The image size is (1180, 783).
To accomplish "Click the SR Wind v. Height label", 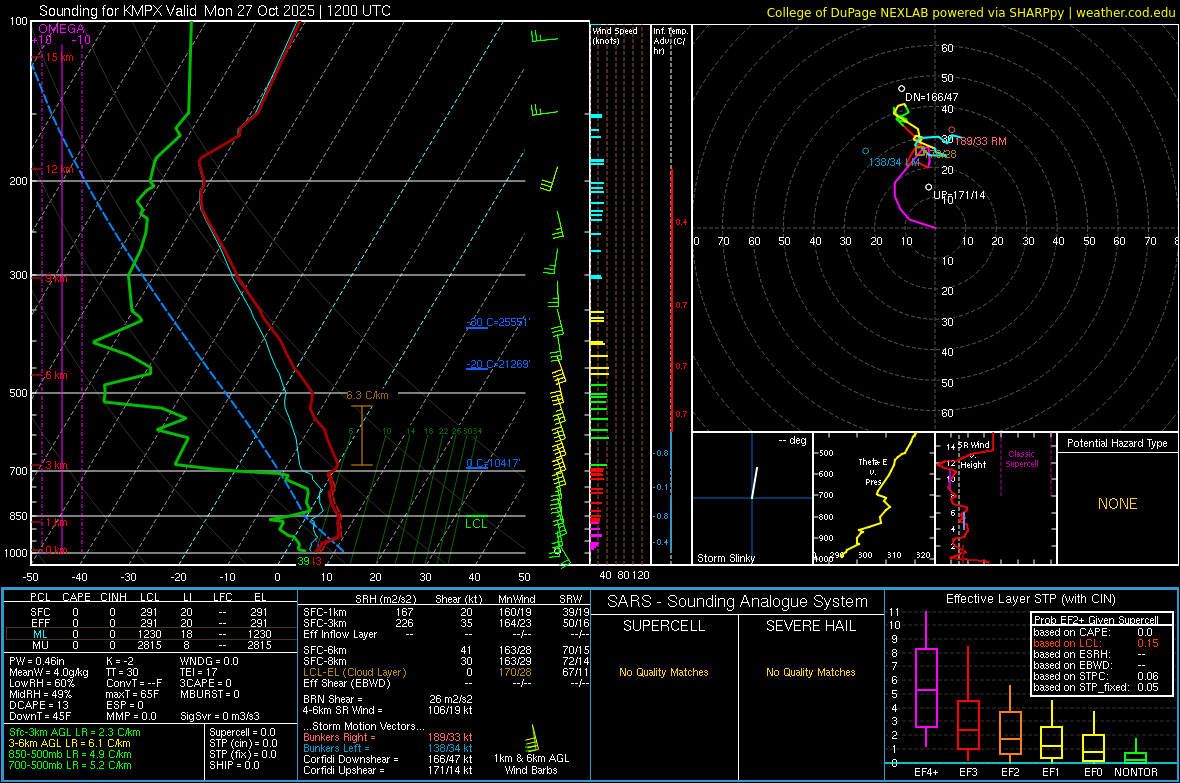I will (x=973, y=455).
